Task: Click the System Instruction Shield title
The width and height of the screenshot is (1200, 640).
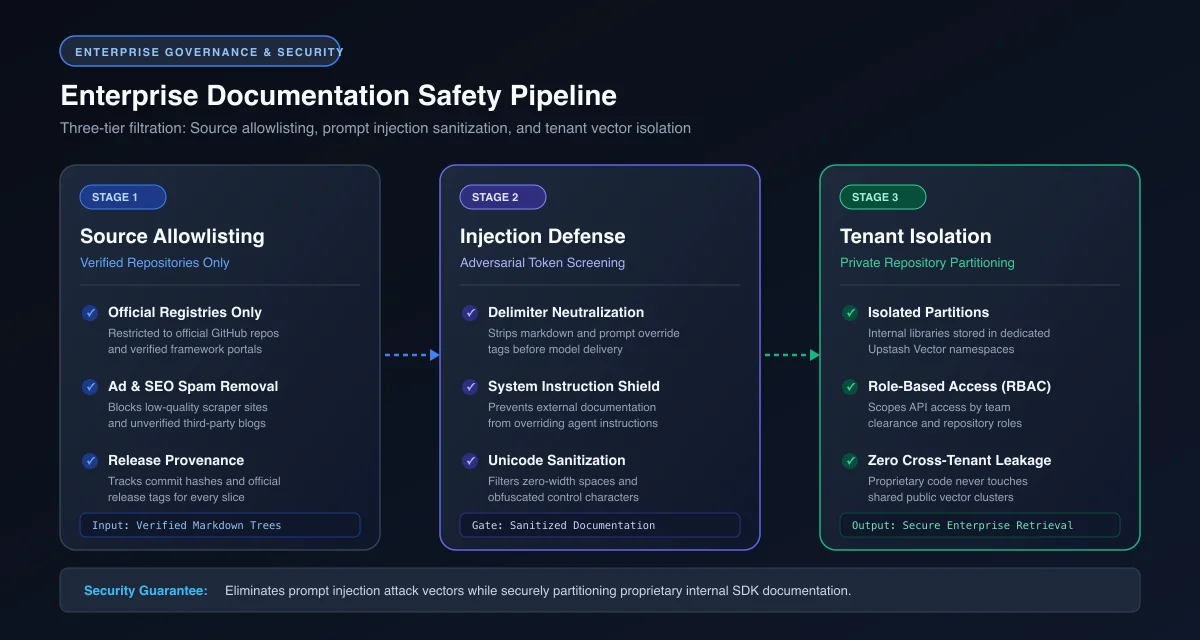Action: (x=574, y=386)
